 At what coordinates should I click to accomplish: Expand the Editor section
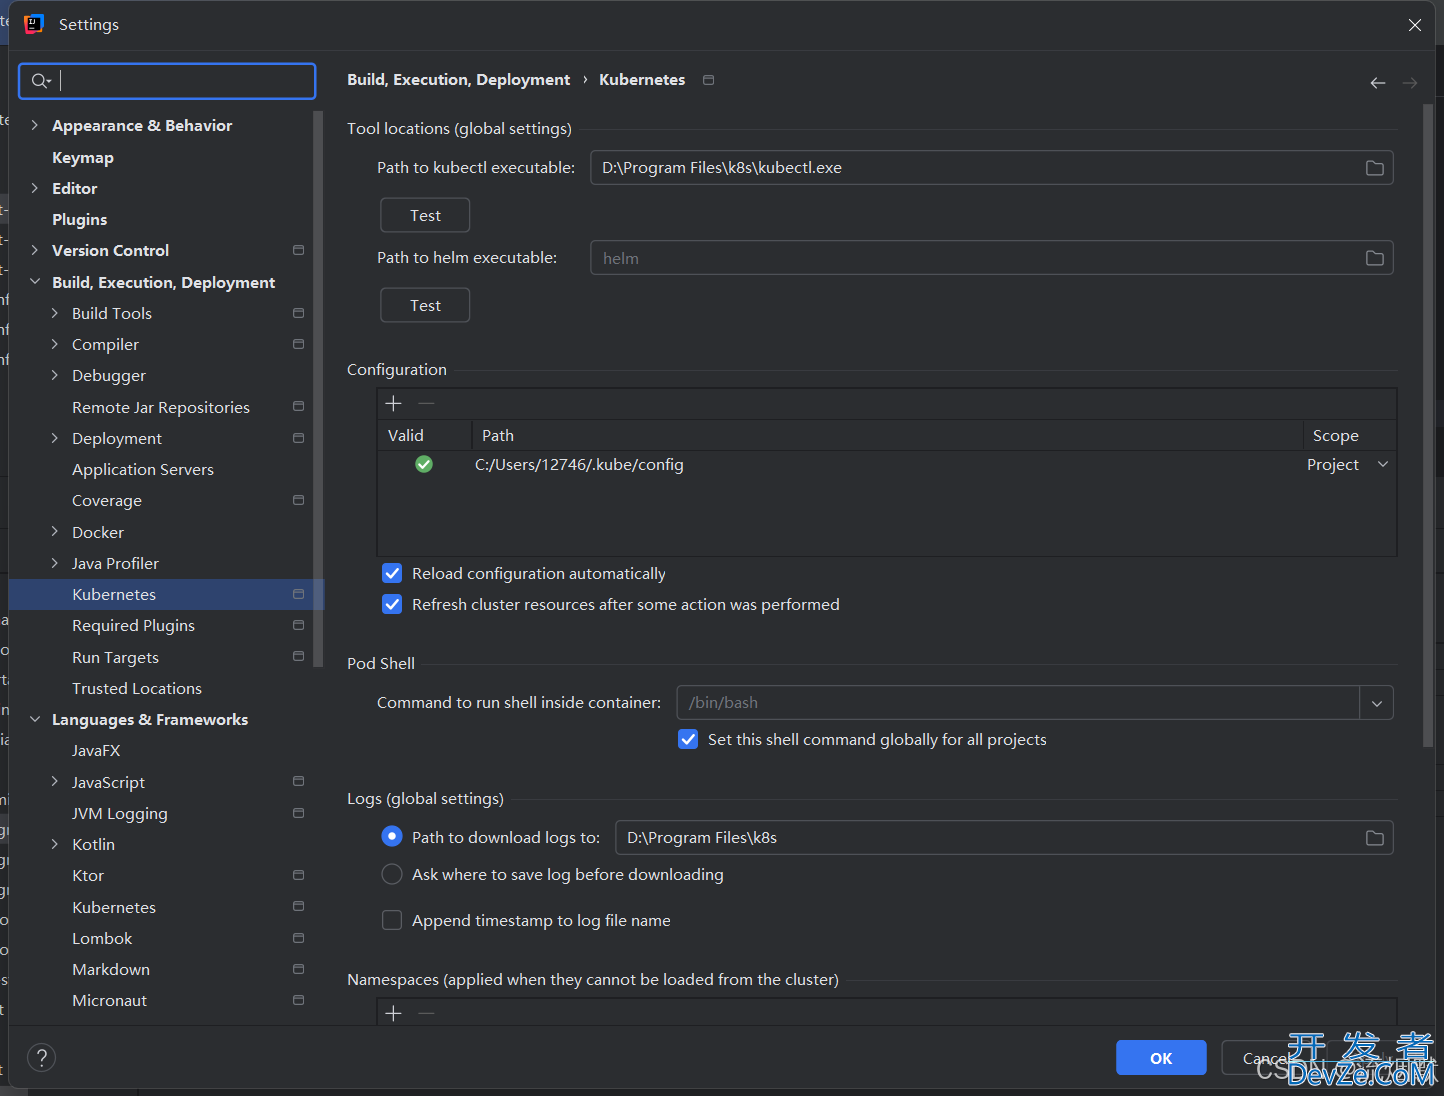[35, 188]
